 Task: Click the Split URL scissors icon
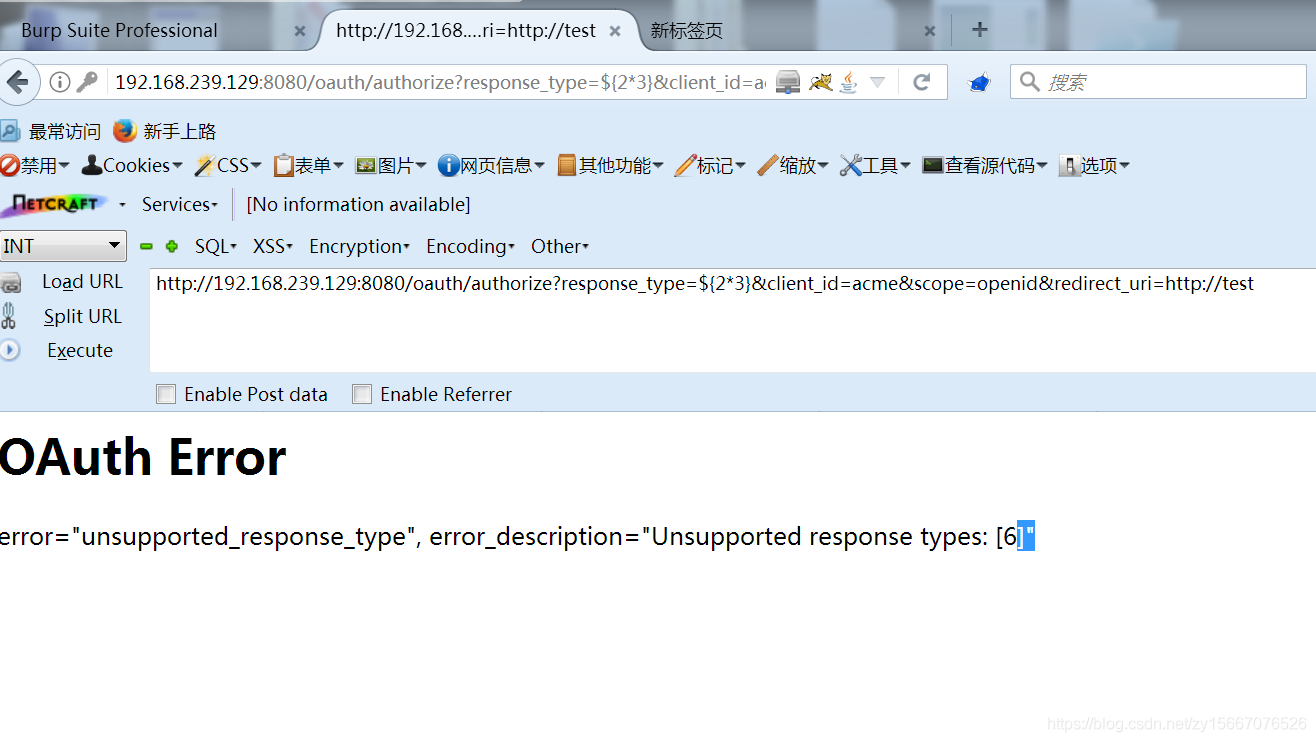pyautogui.click(x=9, y=317)
